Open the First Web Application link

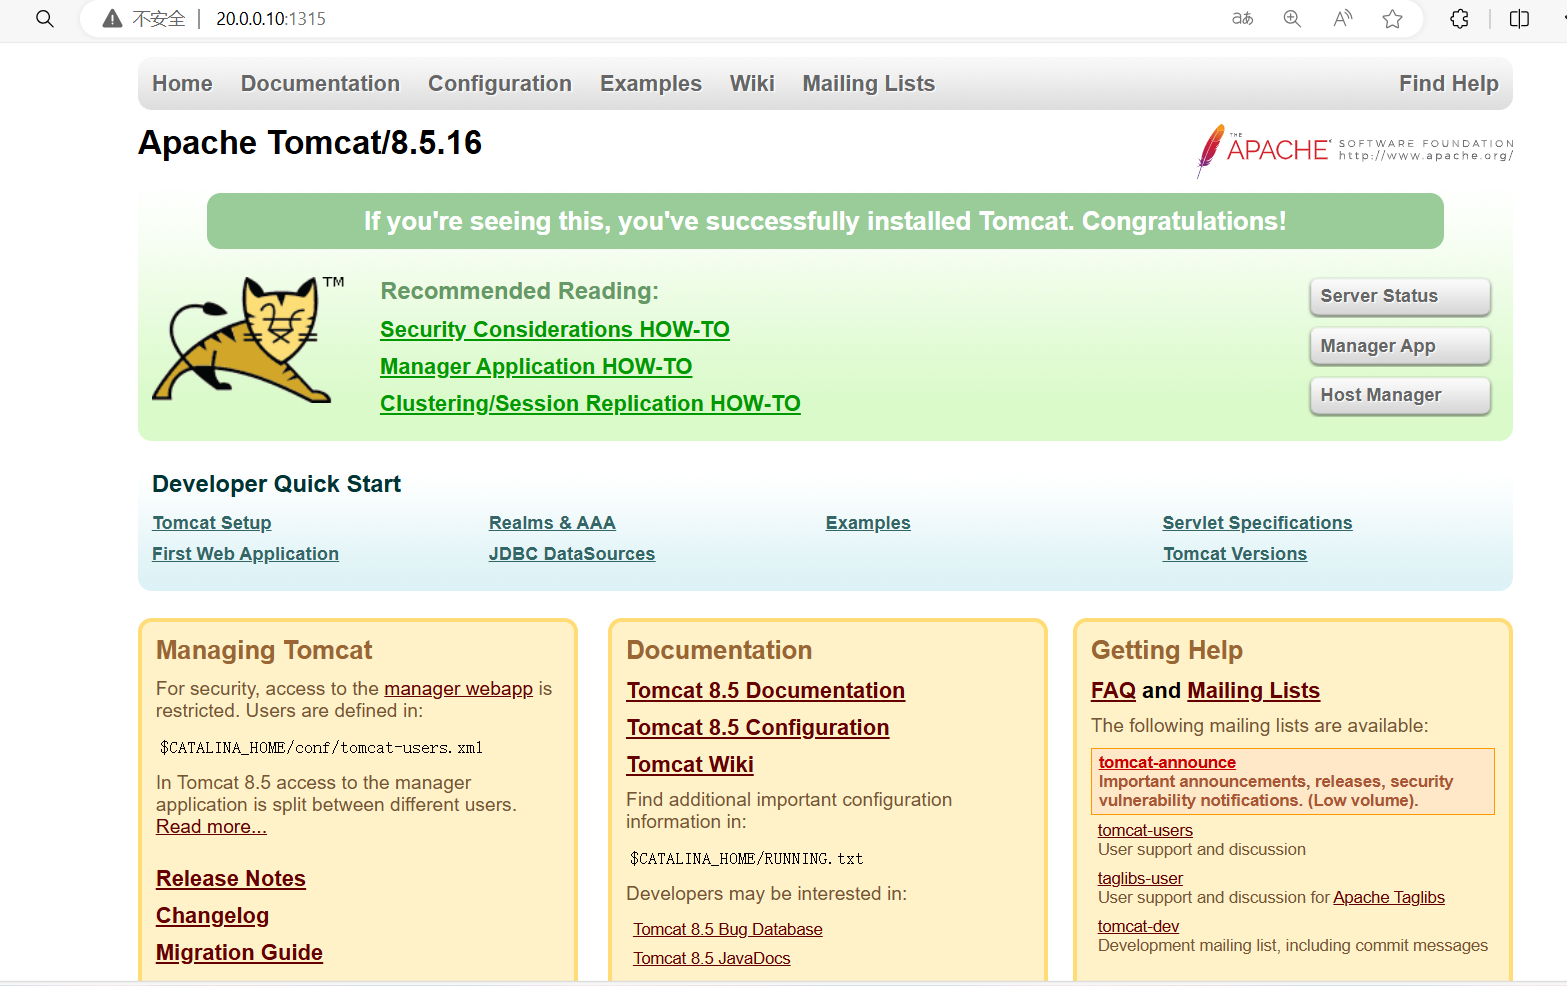tap(245, 554)
